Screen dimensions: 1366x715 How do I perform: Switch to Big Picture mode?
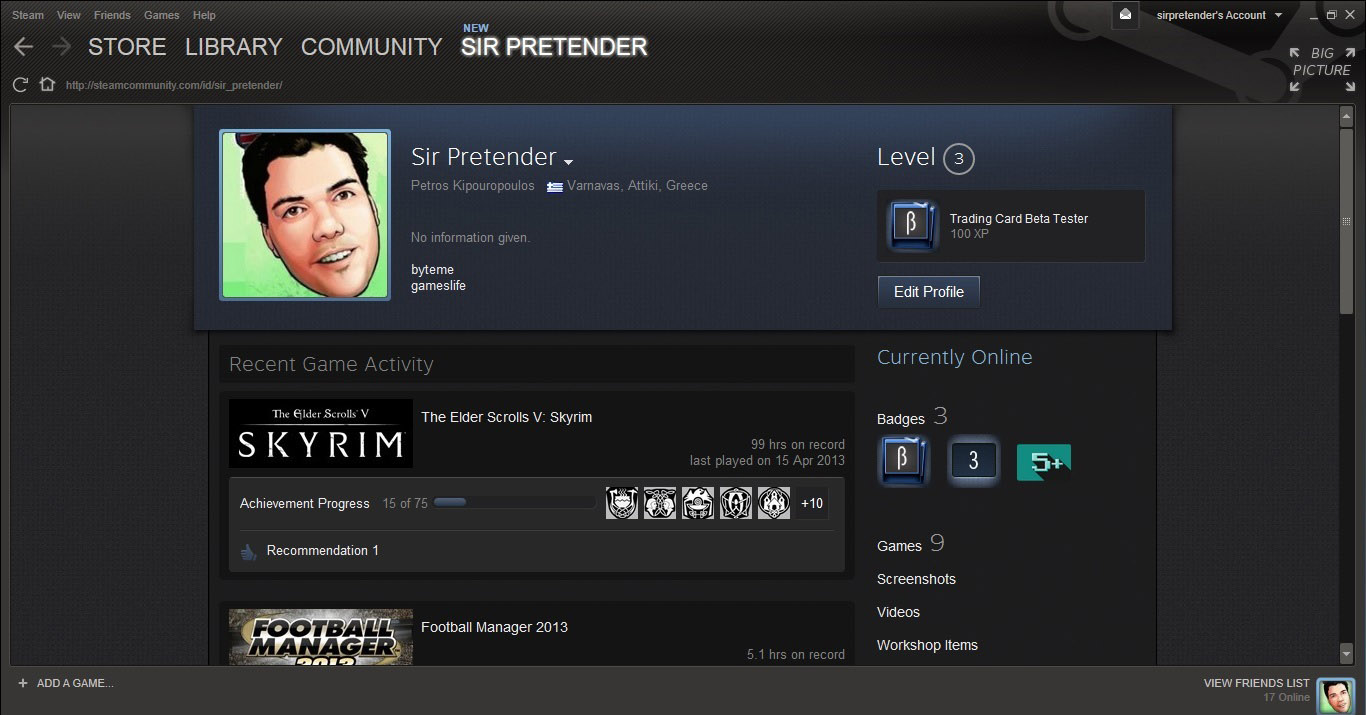click(x=1322, y=70)
